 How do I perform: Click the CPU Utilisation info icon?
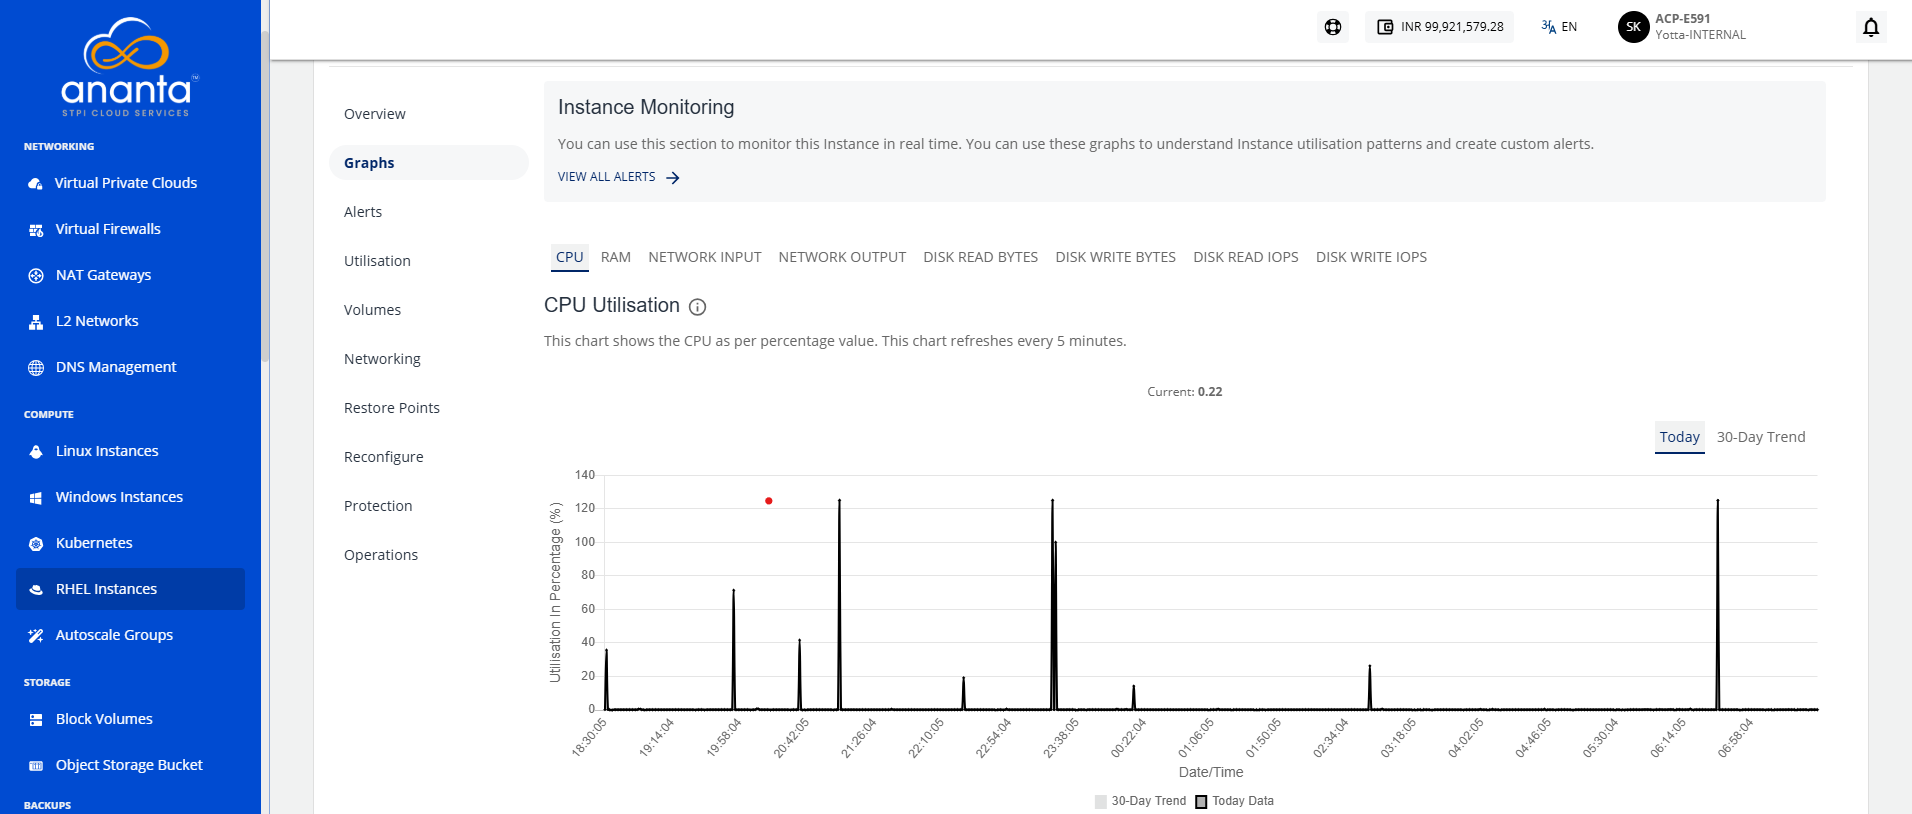698,307
